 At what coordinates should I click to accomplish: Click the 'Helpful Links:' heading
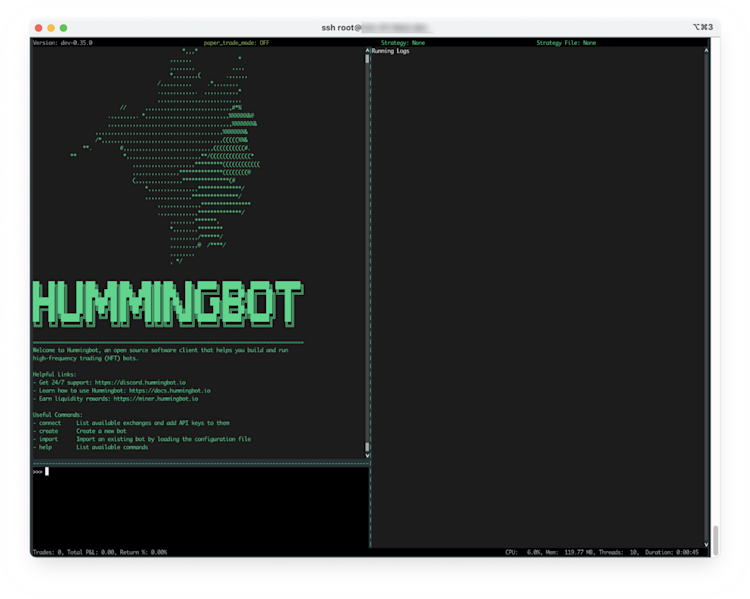pos(55,374)
